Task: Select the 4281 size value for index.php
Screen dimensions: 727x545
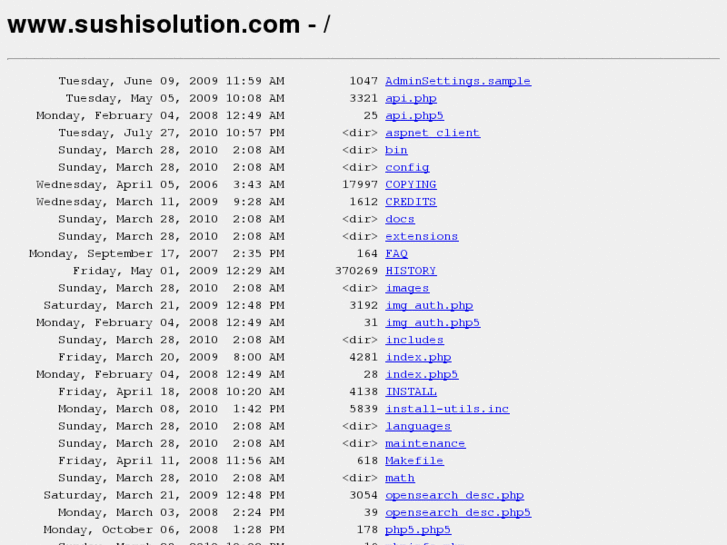Action: pyautogui.click(x=364, y=357)
